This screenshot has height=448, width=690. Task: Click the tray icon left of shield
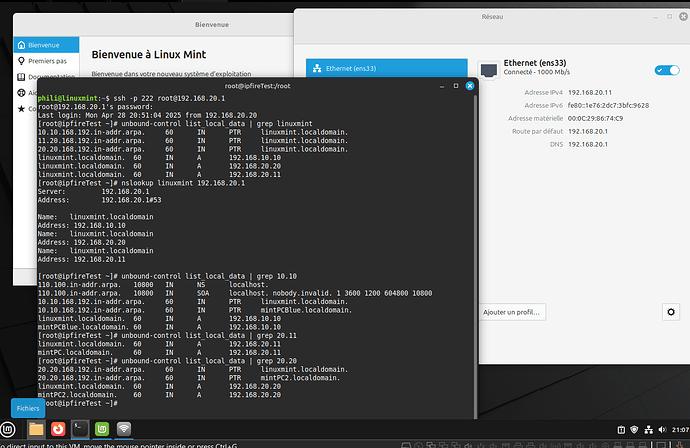coord(621,430)
